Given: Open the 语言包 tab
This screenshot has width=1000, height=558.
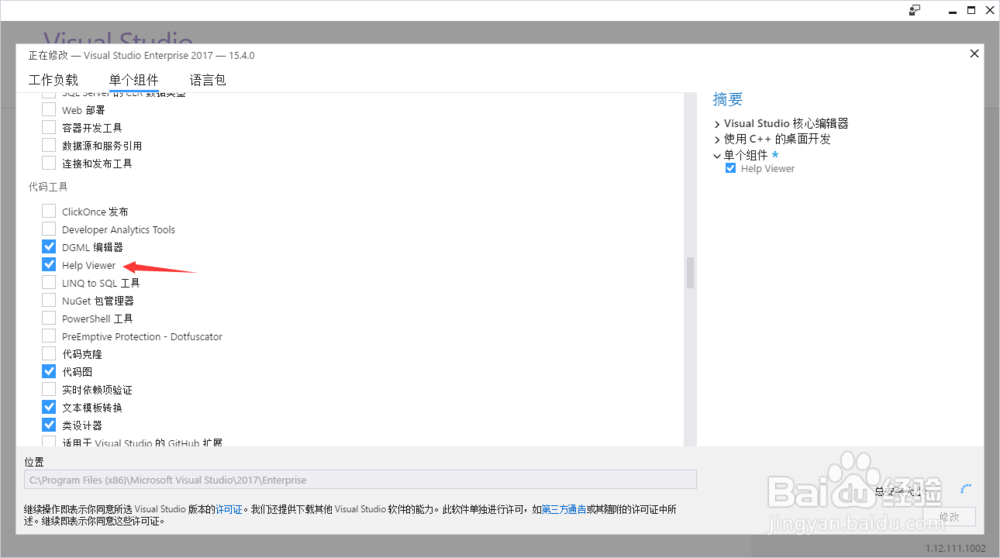Looking at the screenshot, I should click(x=207, y=80).
